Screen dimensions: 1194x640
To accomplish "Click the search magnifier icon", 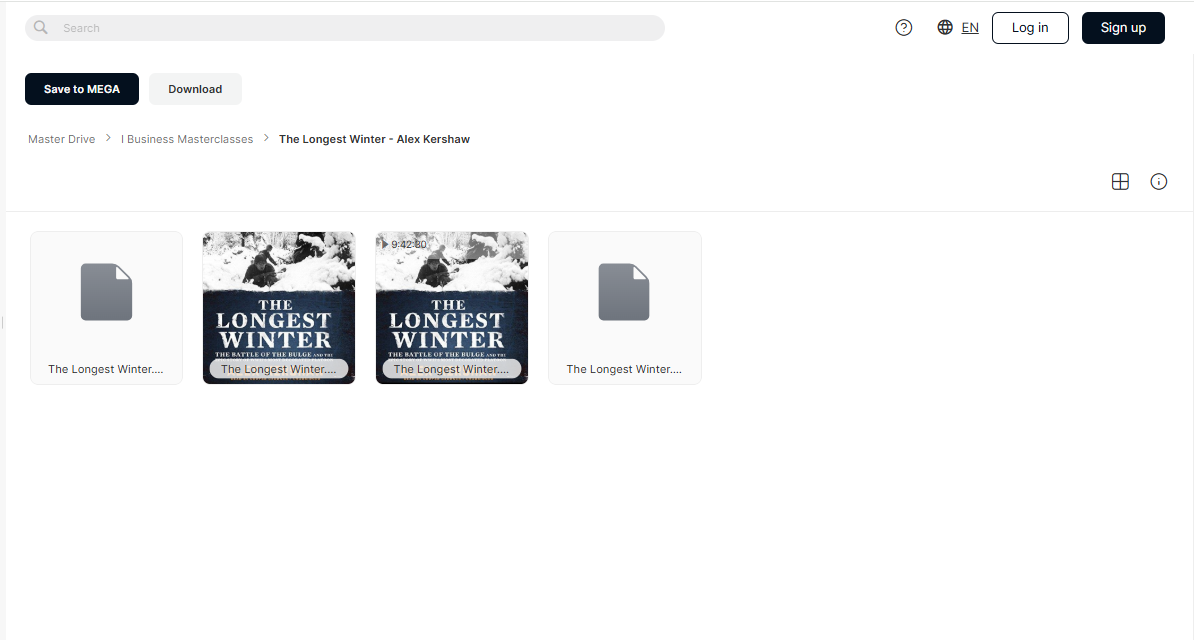I will [41, 27].
